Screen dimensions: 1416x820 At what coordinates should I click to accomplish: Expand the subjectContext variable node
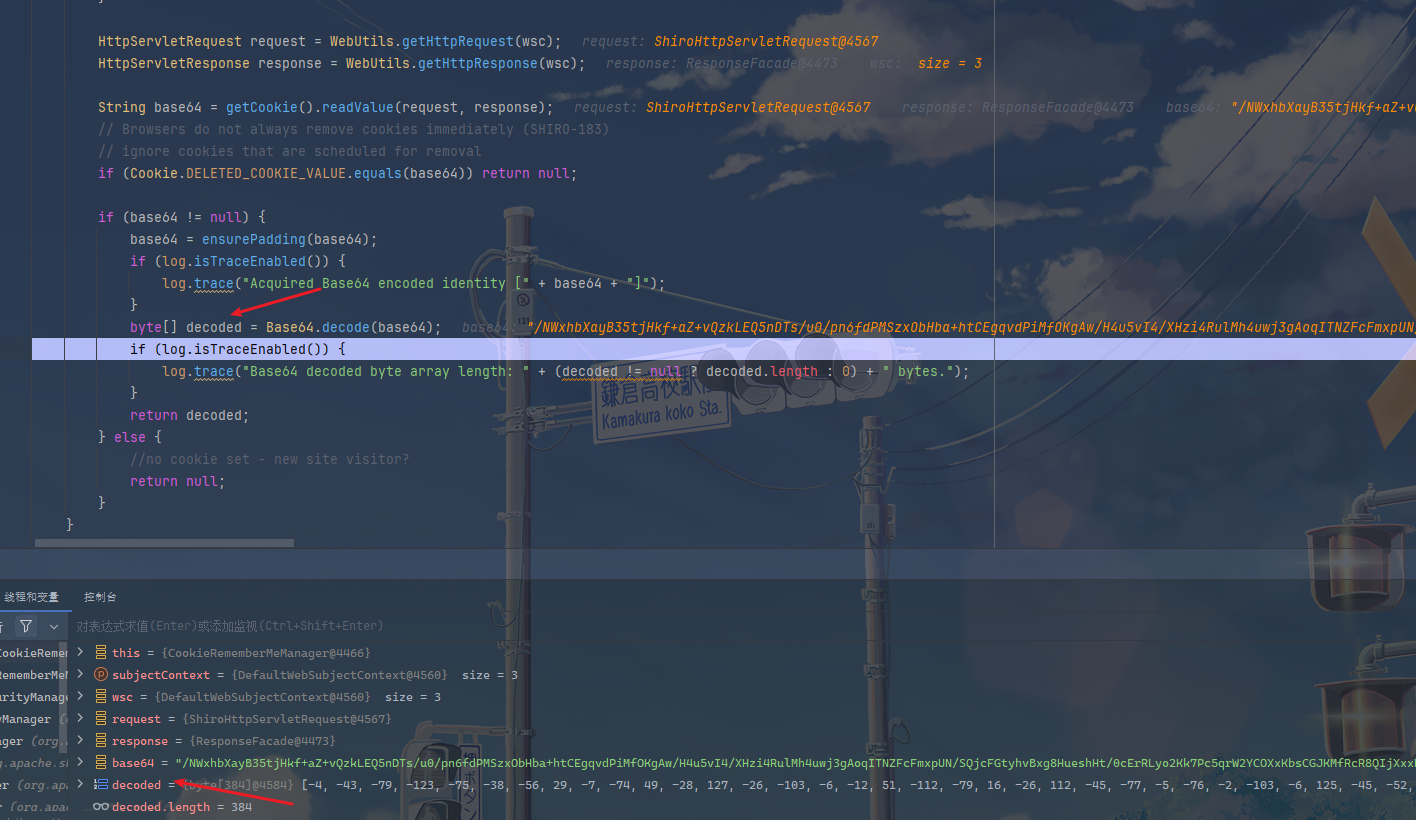tap(81, 675)
